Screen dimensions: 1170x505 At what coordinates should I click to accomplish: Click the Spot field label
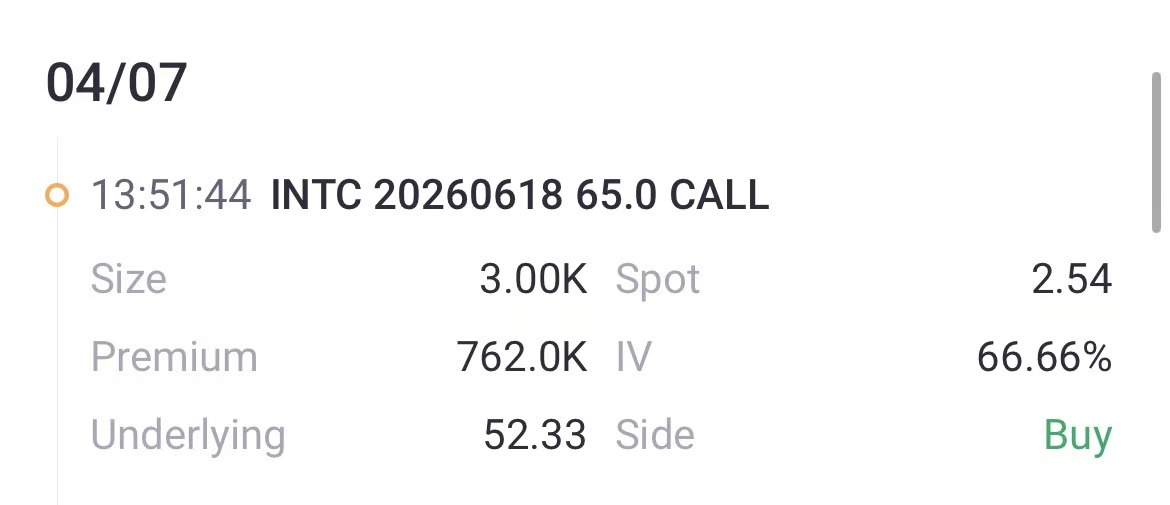pyautogui.click(x=658, y=279)
